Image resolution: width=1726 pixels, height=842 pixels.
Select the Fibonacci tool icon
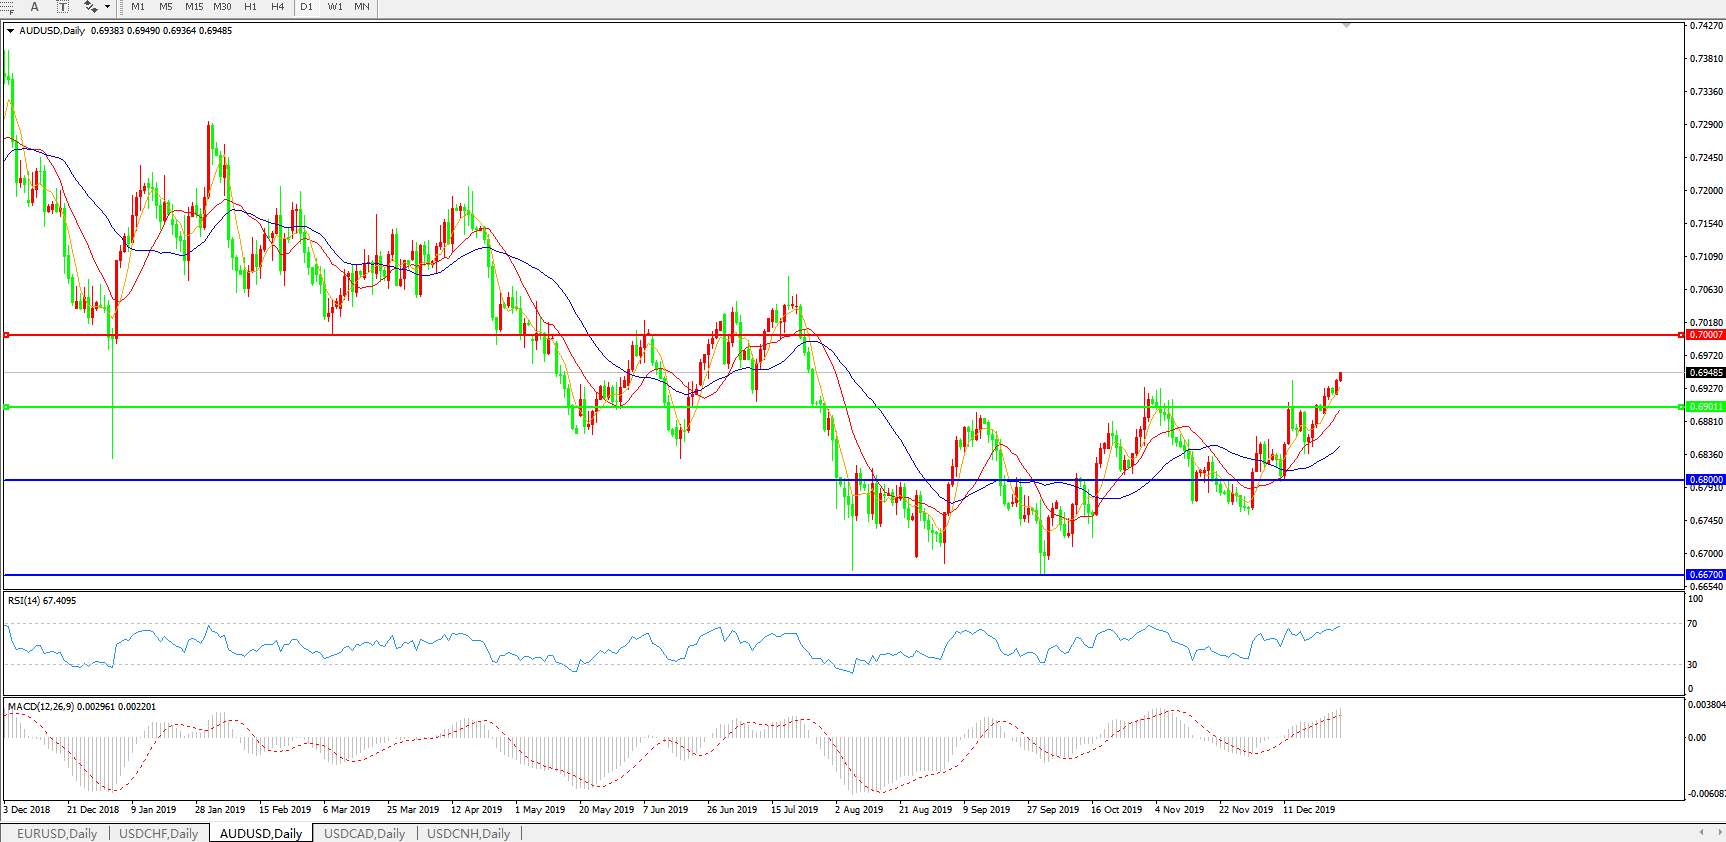click(8, 7)
